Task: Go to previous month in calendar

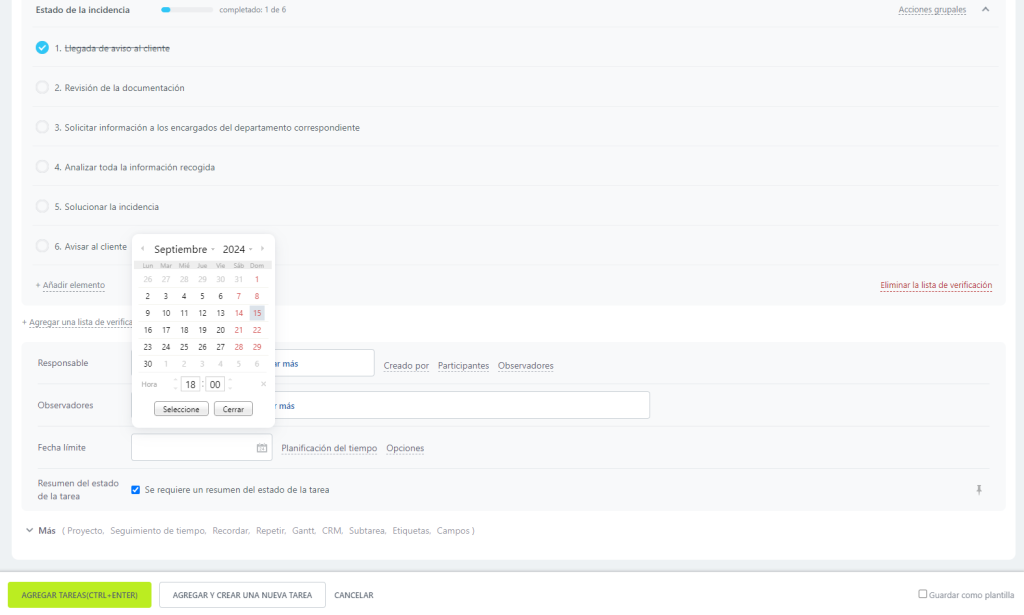Action: pos(142,249)
